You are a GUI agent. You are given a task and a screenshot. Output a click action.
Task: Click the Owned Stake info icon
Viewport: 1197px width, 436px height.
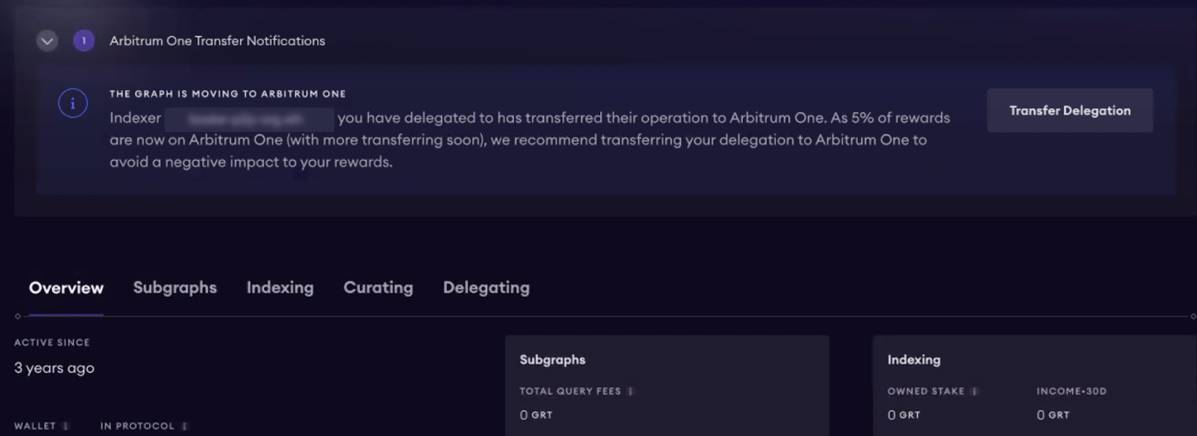[973, 391]
